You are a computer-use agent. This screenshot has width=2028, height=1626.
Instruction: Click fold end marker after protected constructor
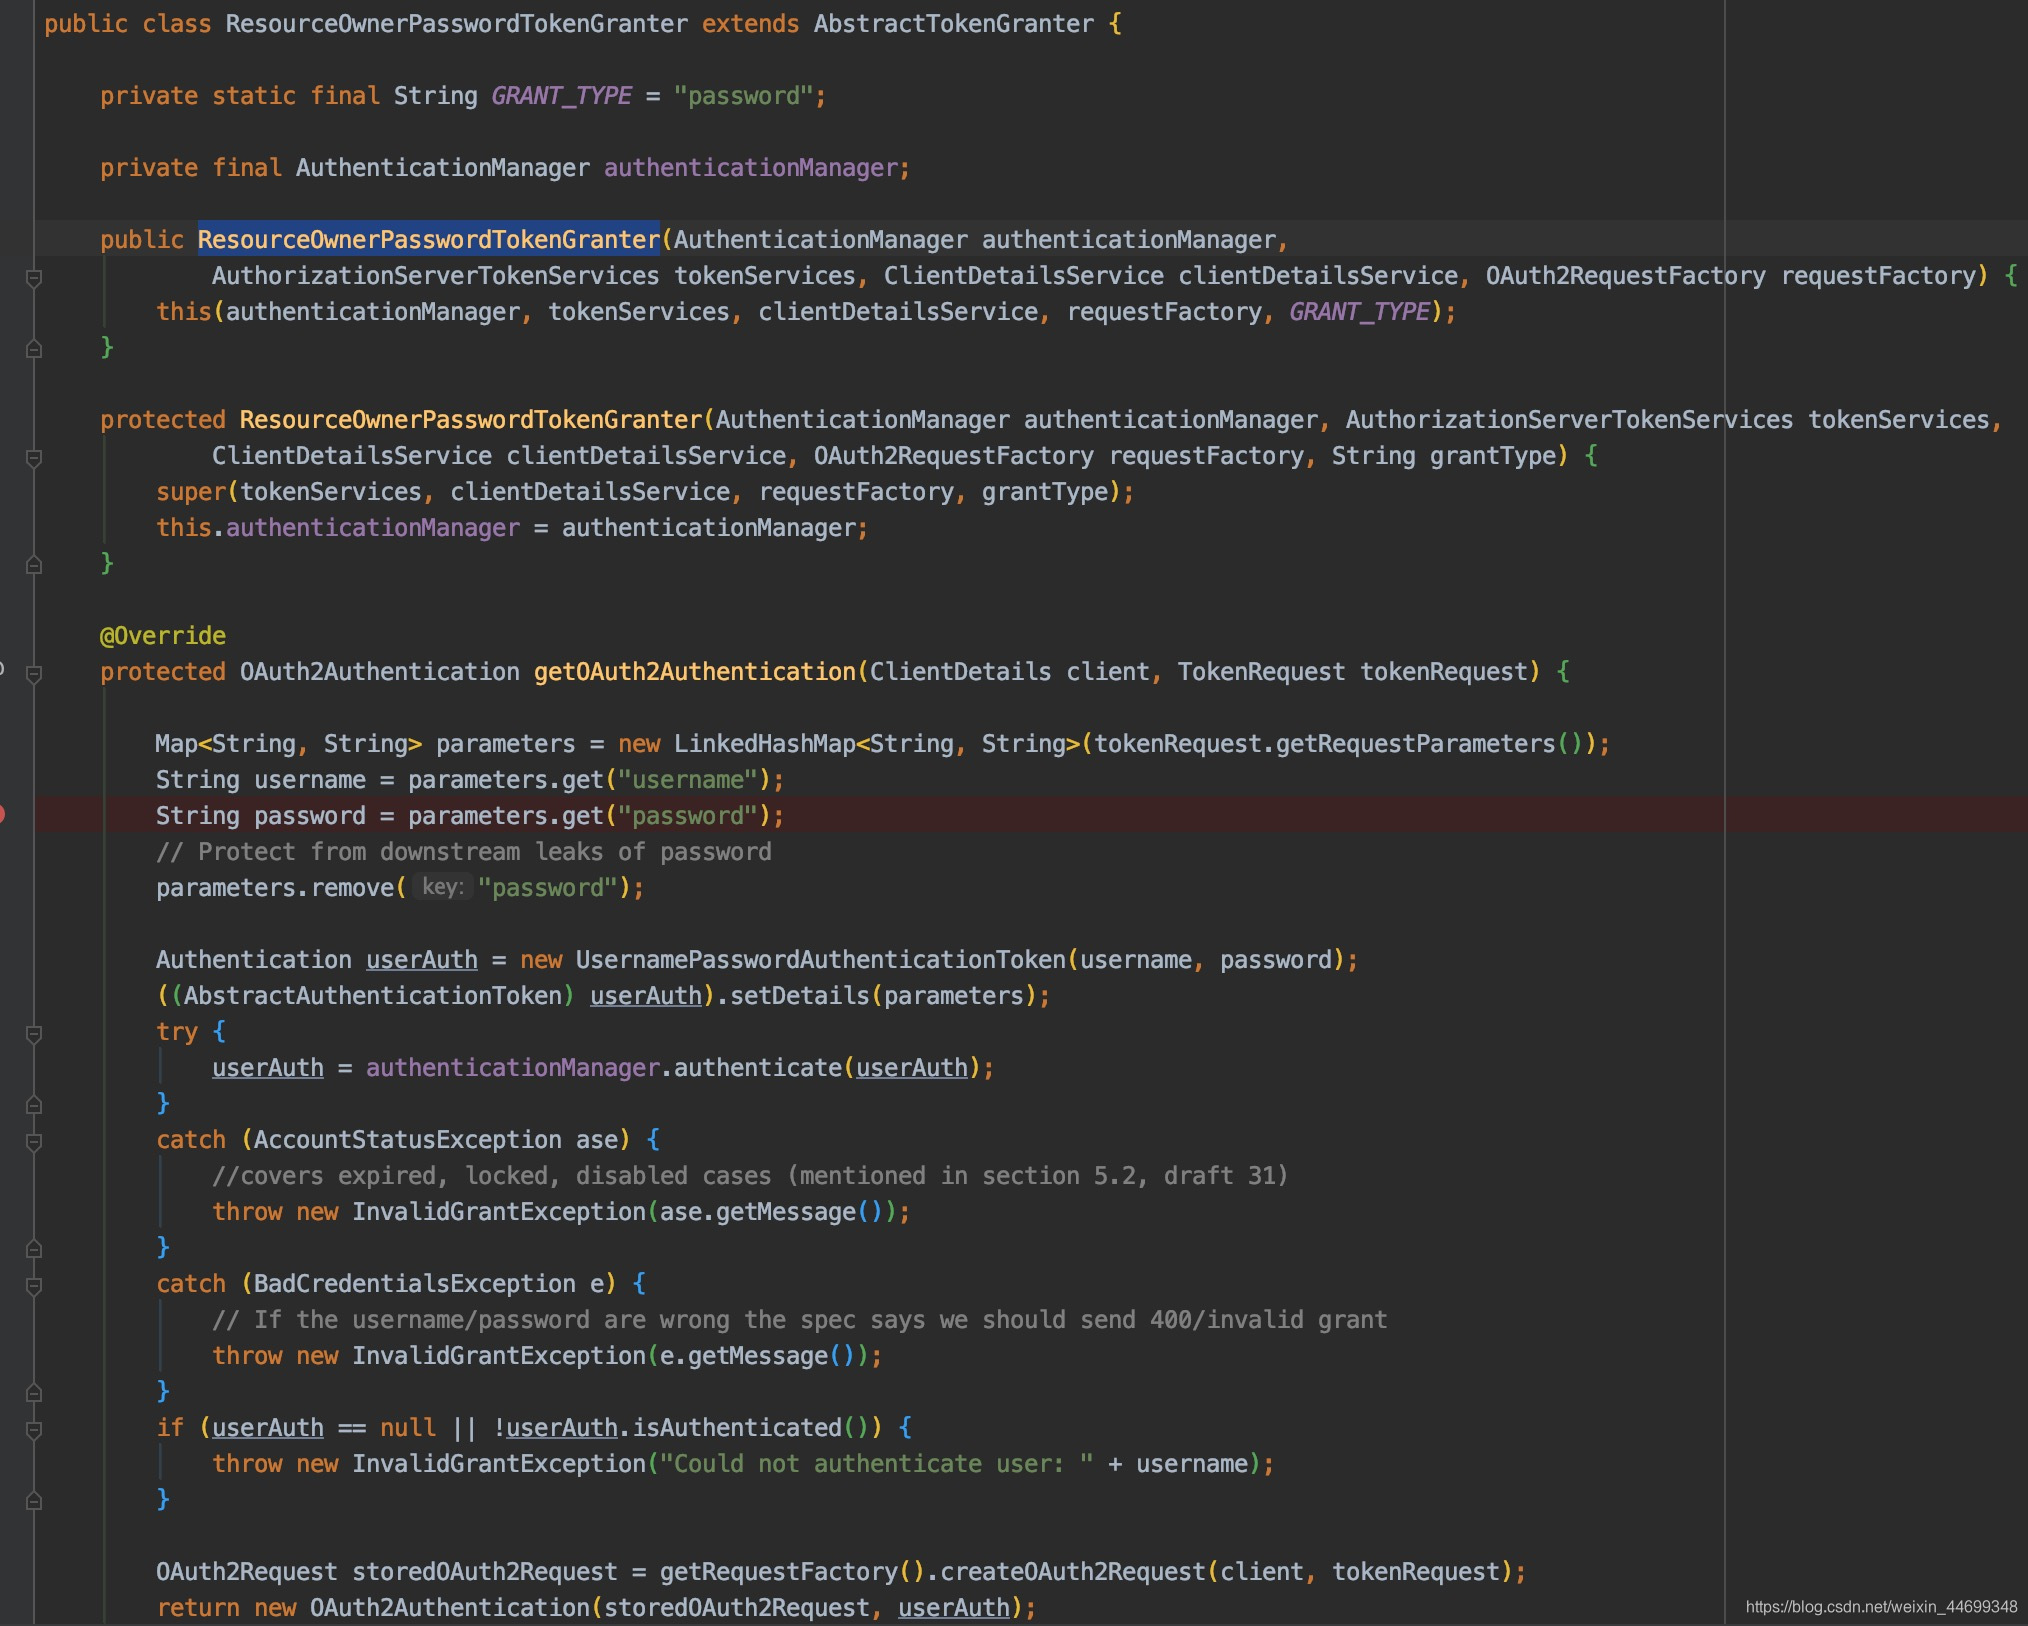pyautogui.click(x=33, y=565)
